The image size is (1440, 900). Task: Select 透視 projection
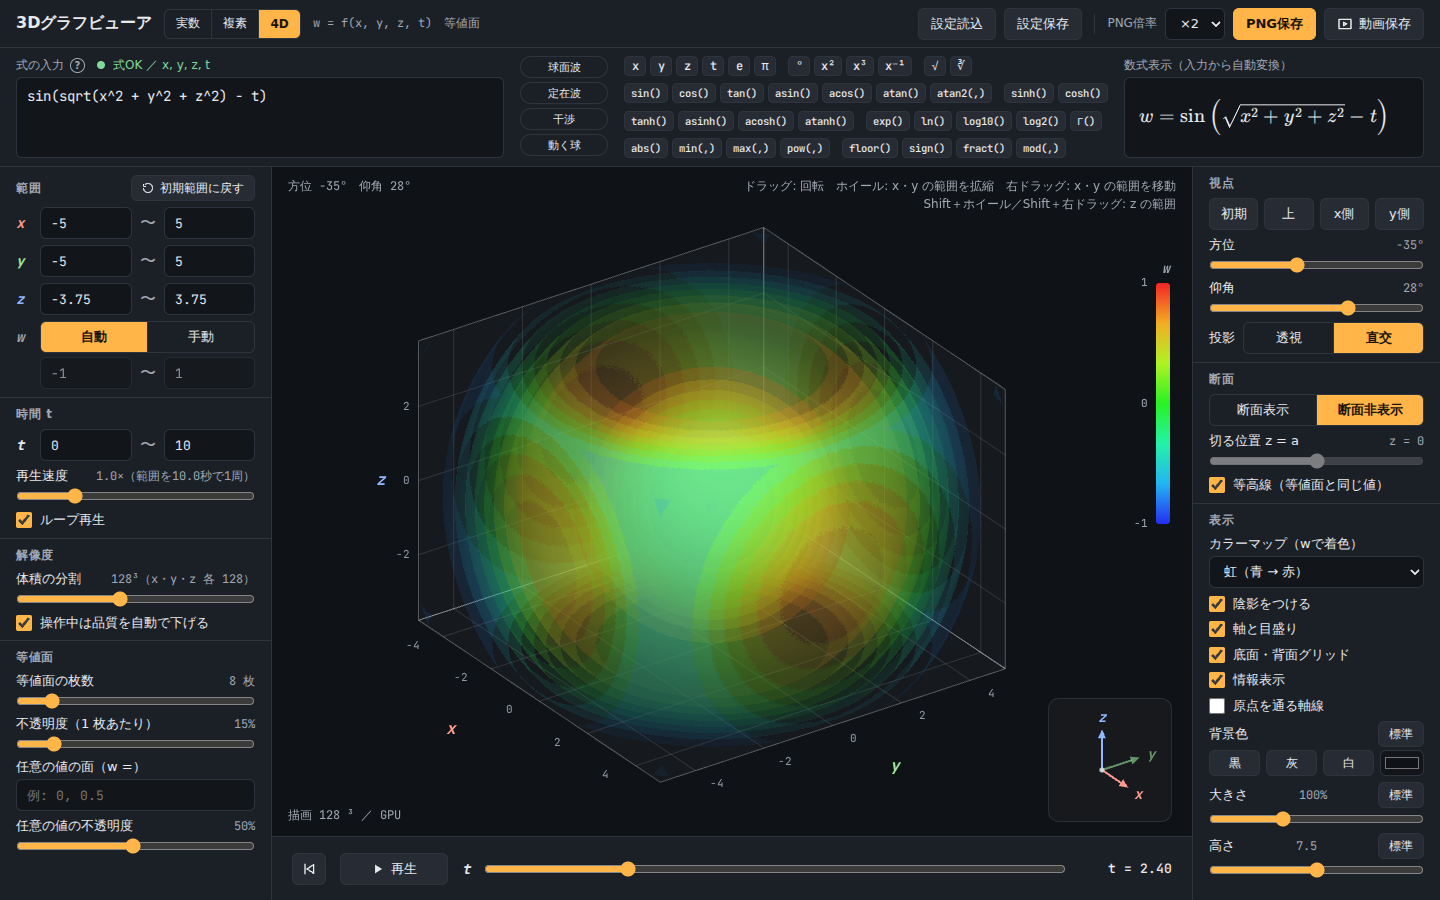1289,338
